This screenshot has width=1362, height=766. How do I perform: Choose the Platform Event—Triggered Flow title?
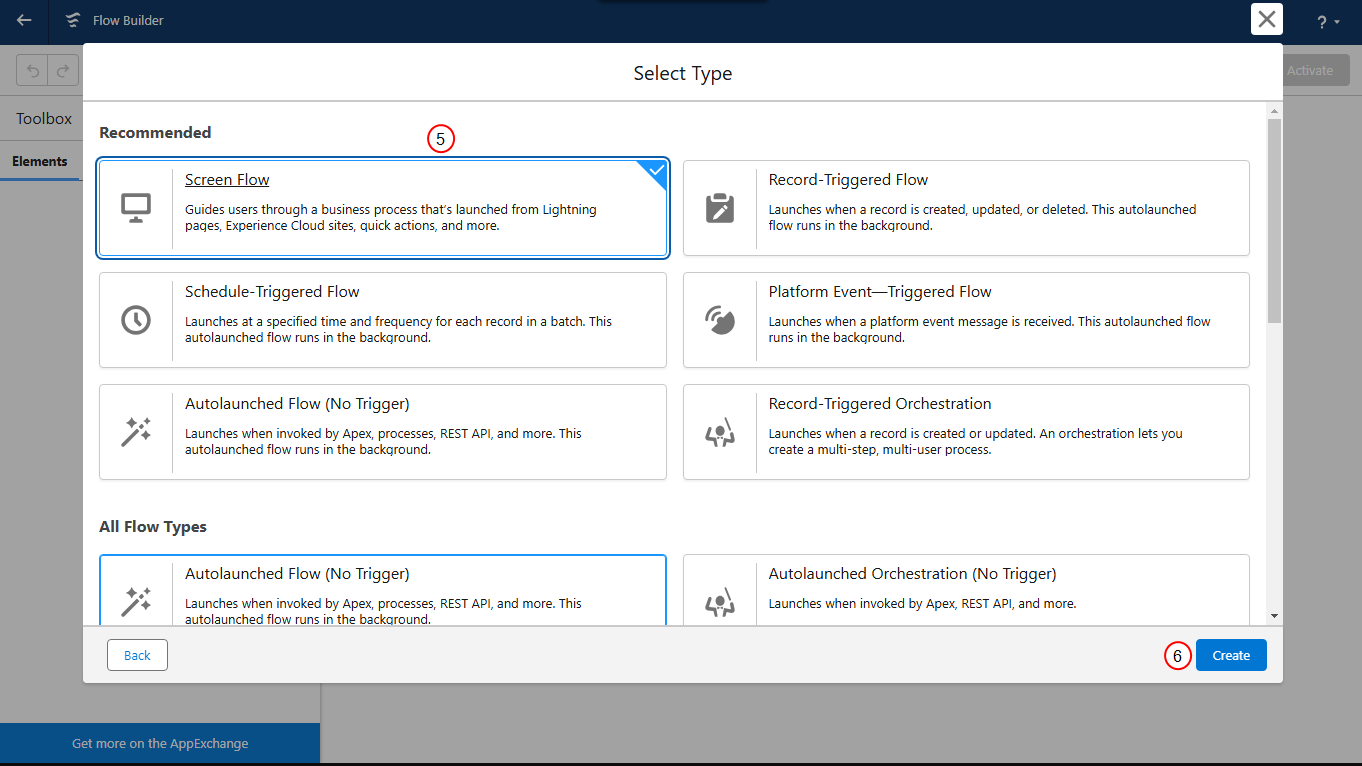coord(880,292)
